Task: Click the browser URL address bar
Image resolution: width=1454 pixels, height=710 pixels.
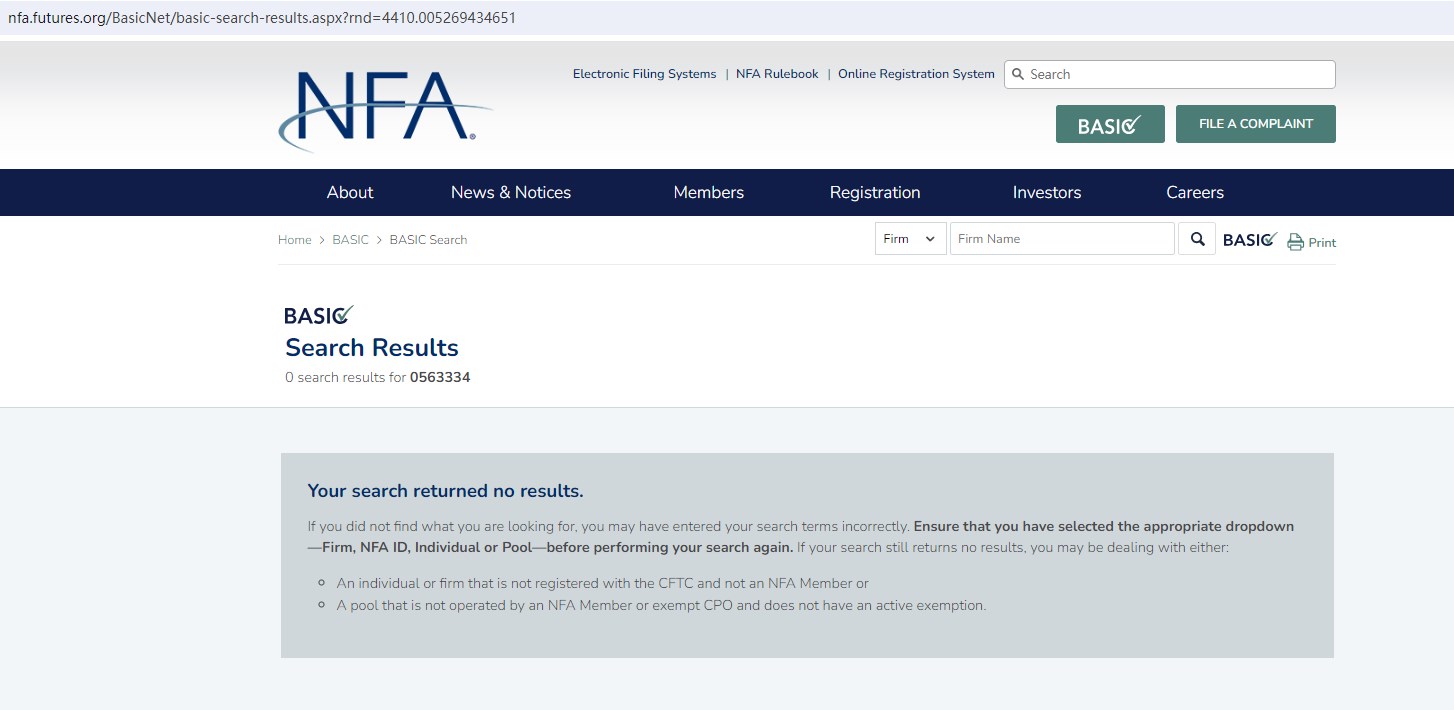Action: point(727,17)
